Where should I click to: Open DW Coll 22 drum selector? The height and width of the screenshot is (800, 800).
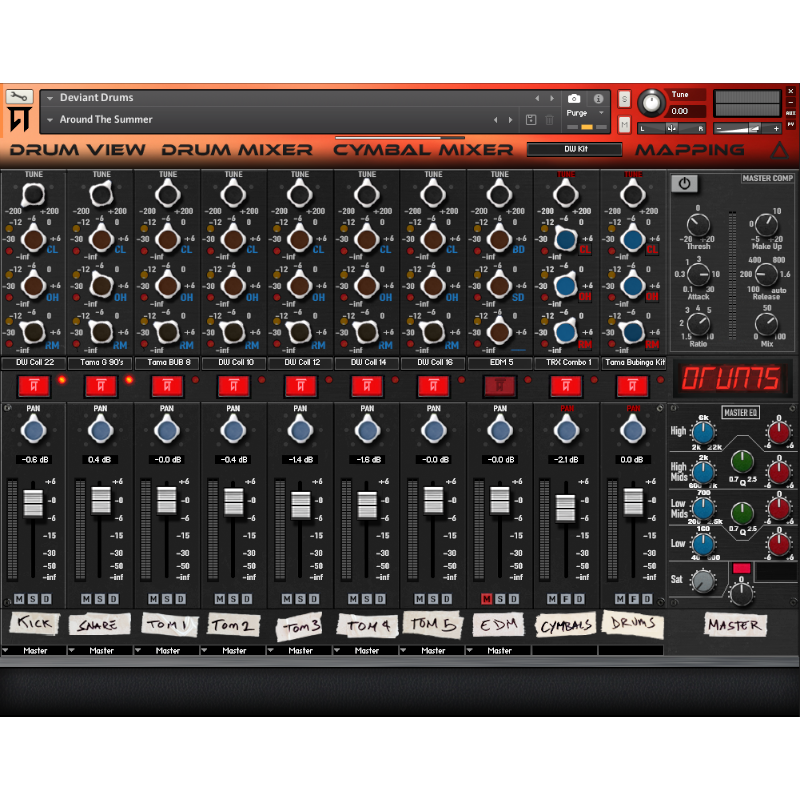point(34,363)
